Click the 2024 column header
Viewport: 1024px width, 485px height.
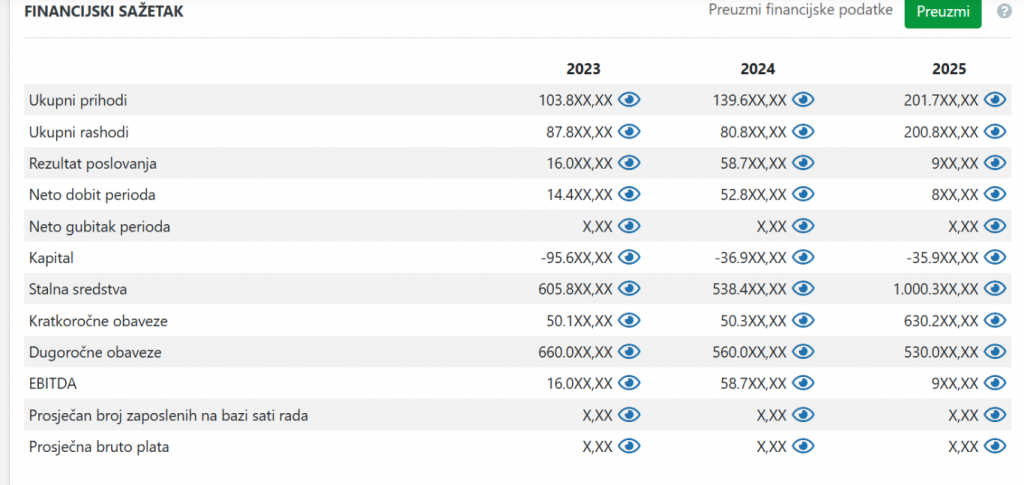tap(757, 69)
